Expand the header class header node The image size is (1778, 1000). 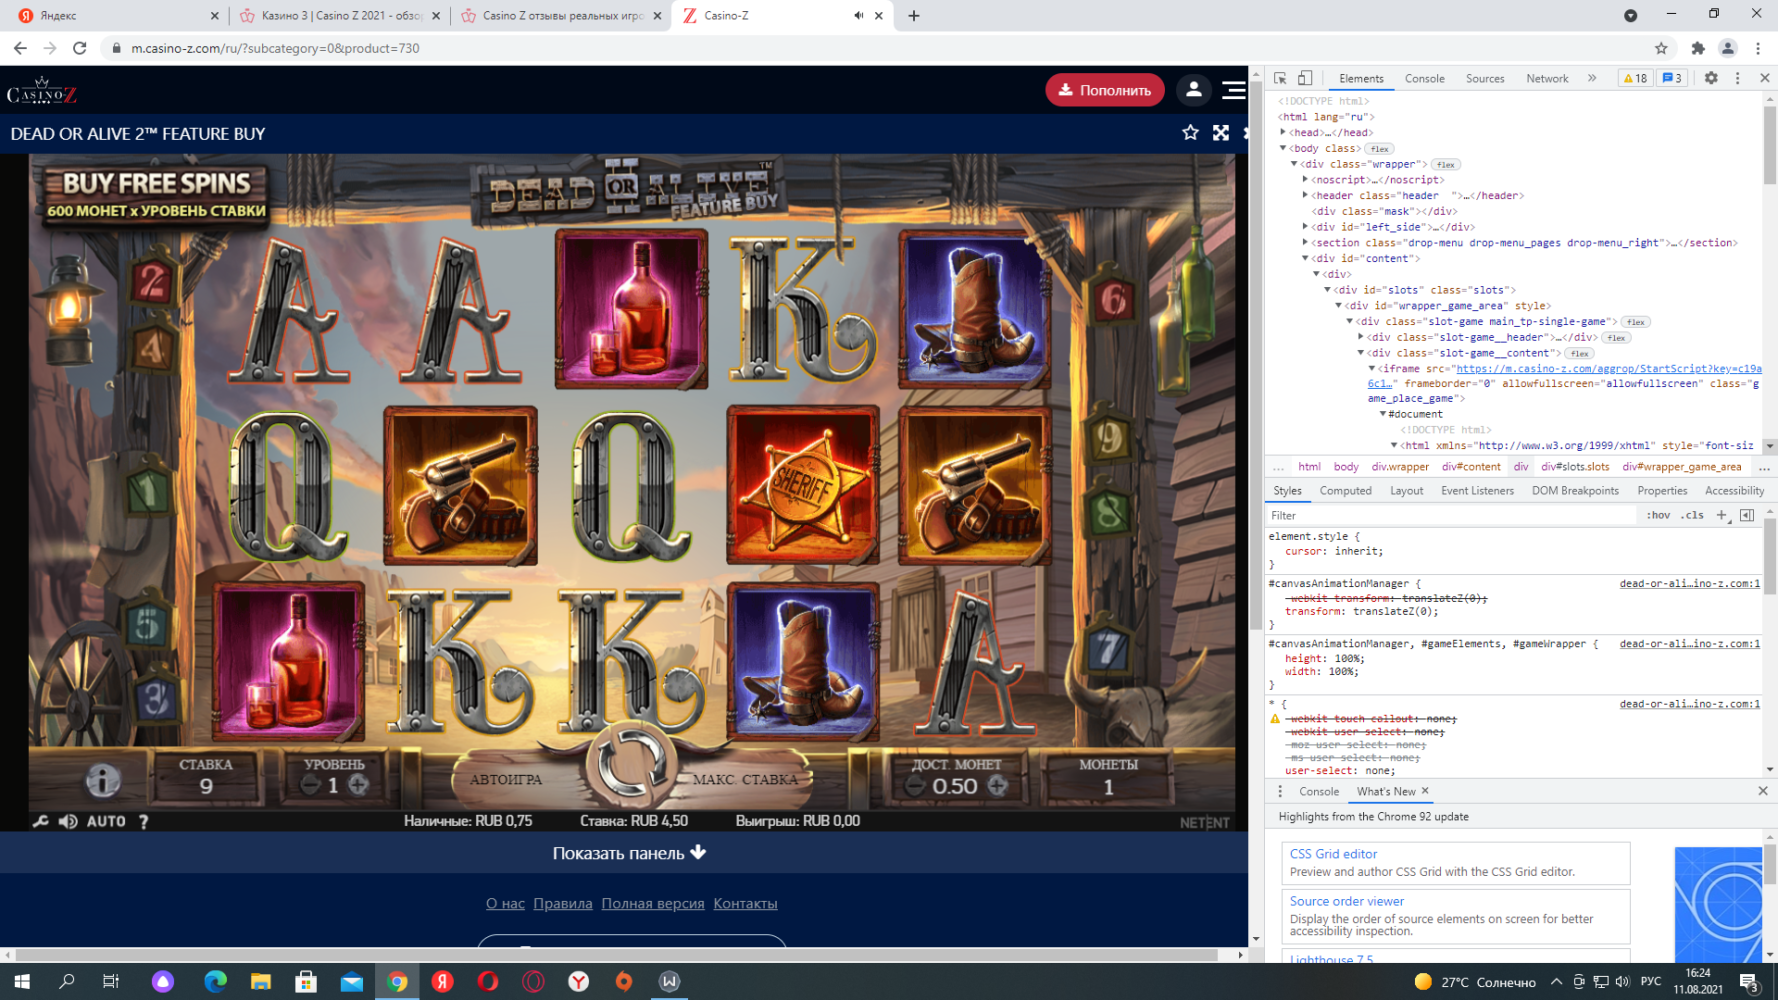point(1305,195)
